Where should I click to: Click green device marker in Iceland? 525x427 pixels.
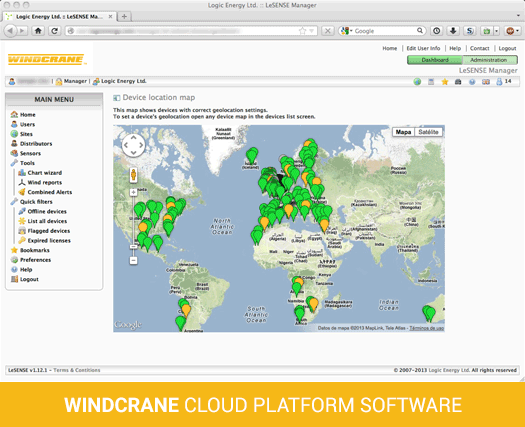[252, 156]
